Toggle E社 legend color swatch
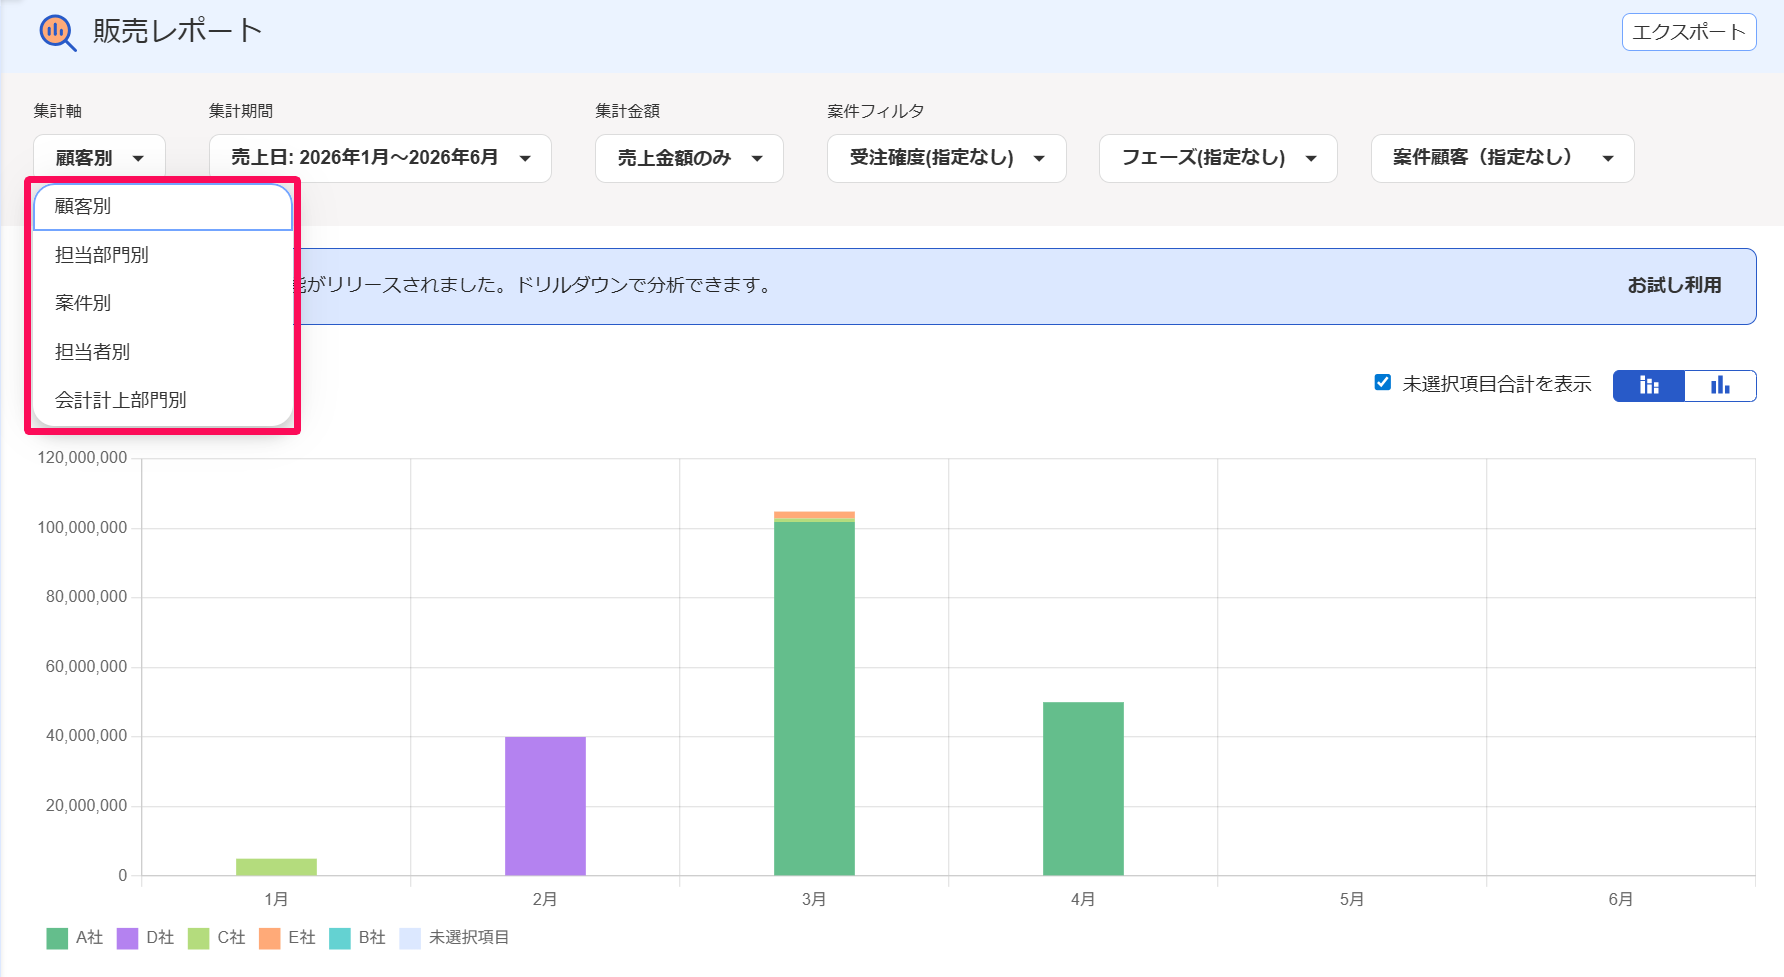The height and width of the screenshot is (977, 1784). click(269, 938)
